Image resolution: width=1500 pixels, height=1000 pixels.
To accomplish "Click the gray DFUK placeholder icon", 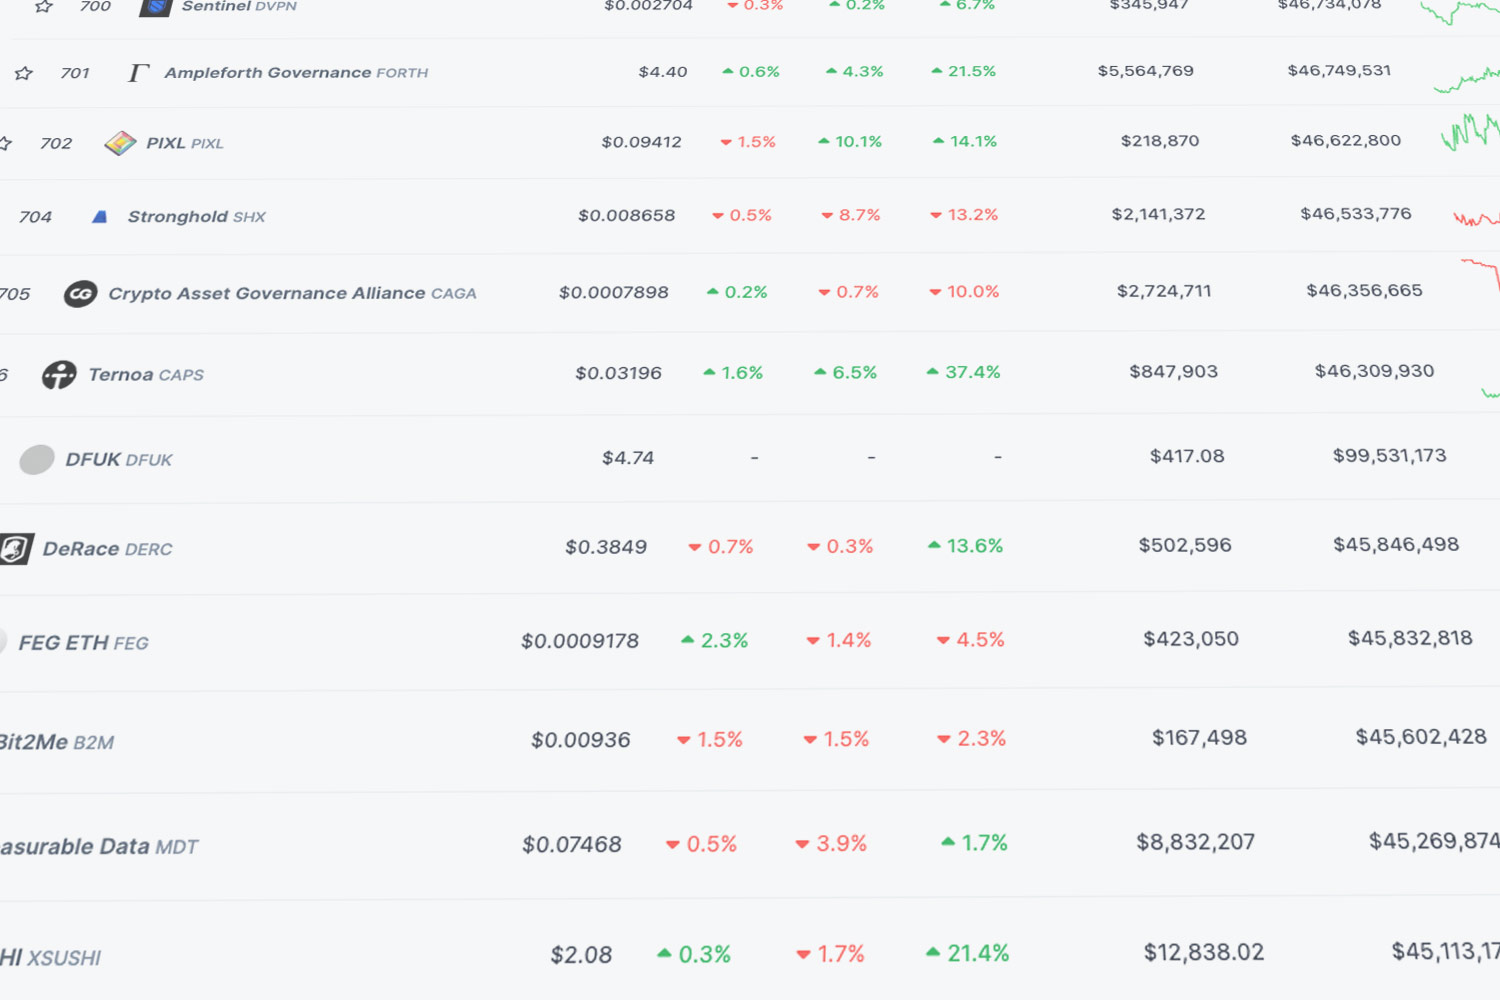I will (x=36, y=459).
